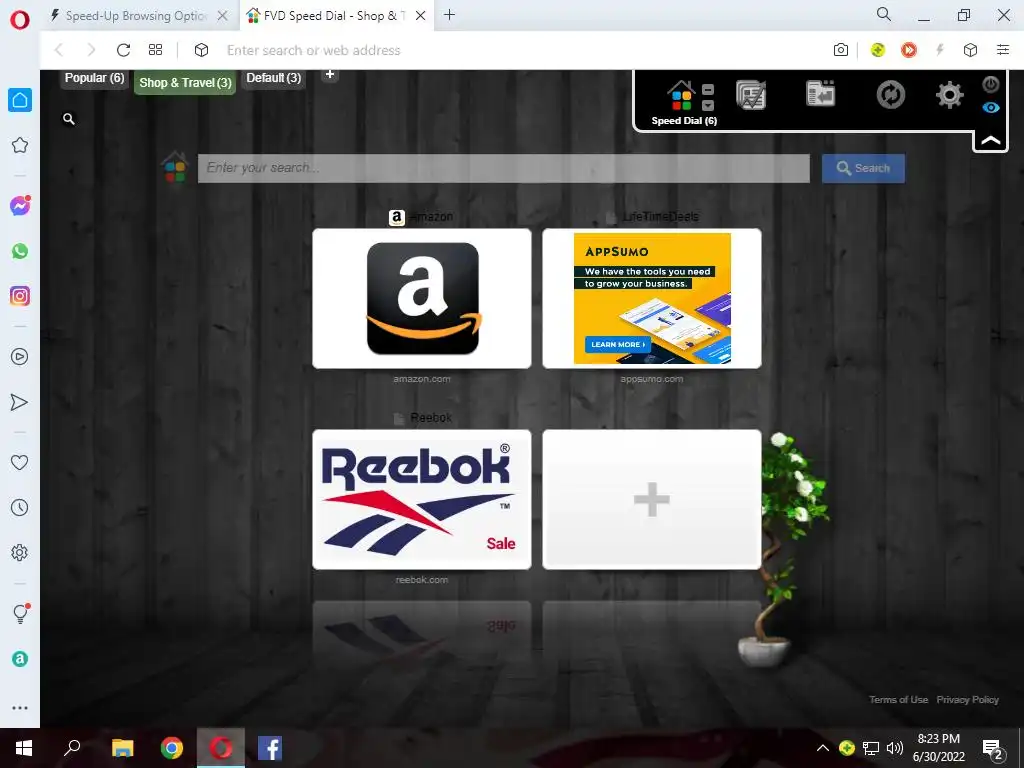Open Bookmarks star in sidebar
Viewport: 1024px width, 768px height.
(x=20, y=145)
